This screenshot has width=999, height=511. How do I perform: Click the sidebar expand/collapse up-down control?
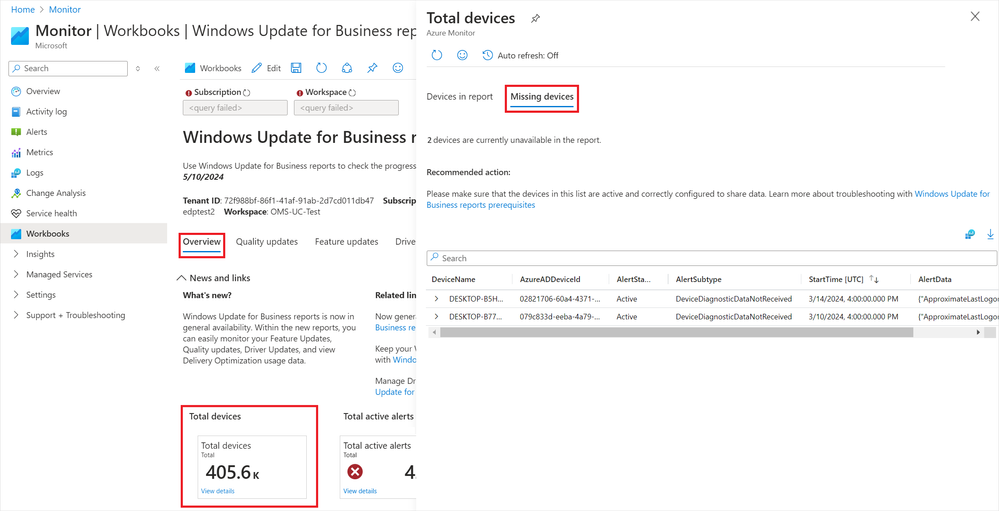(x=138, y=68)
